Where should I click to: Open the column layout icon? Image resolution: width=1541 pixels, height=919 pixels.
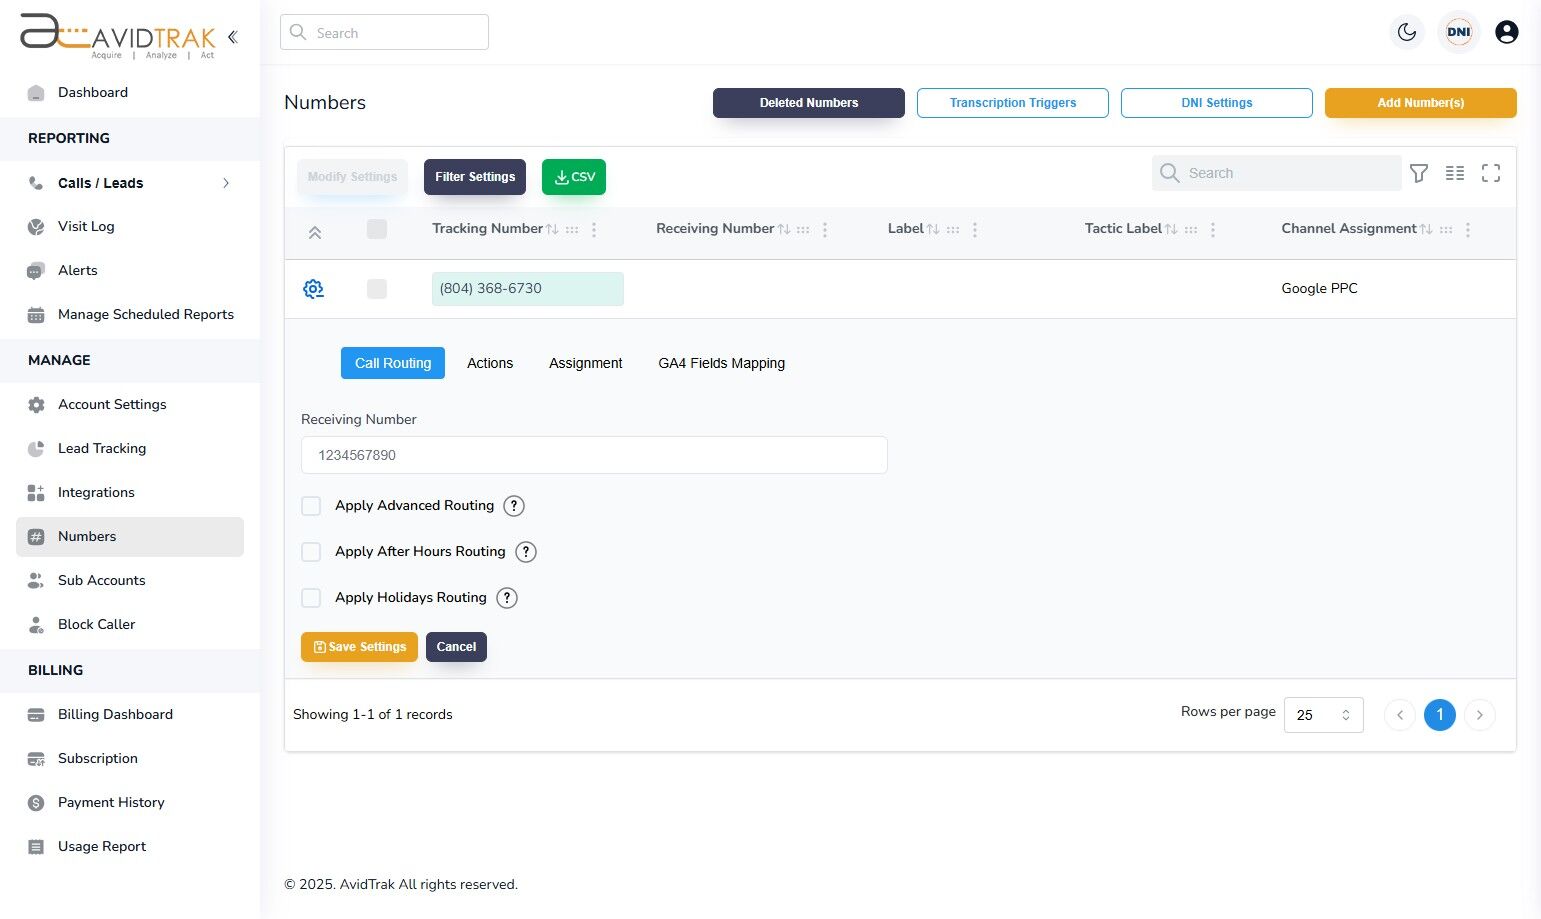[1455, 173]
